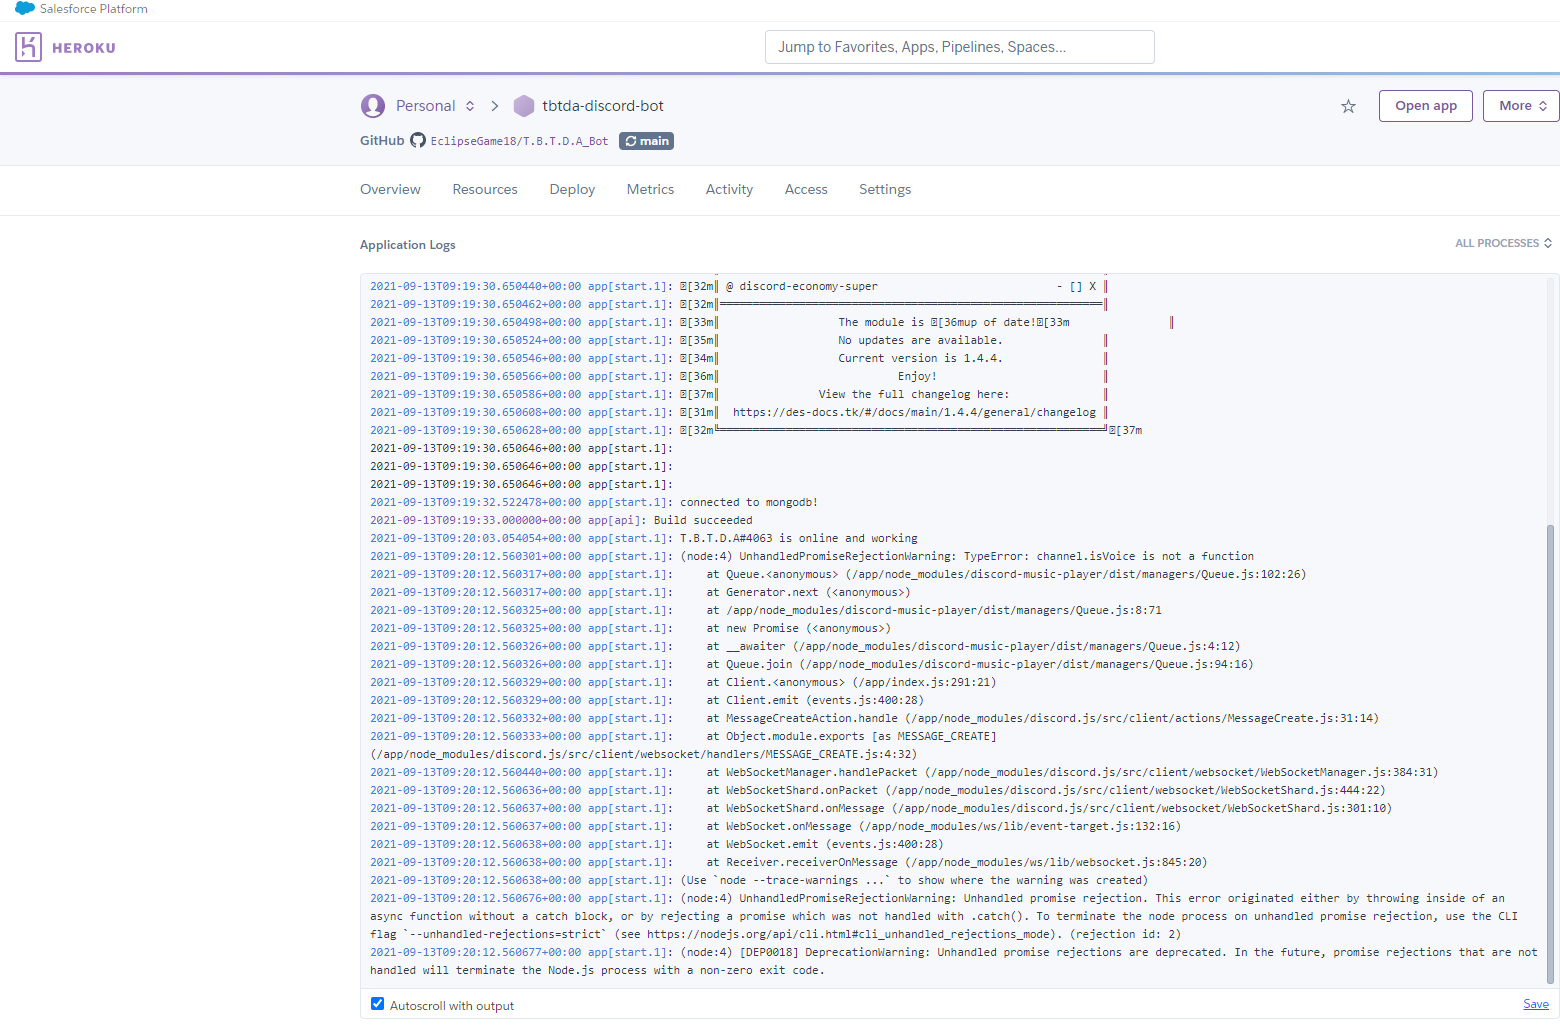Click the Salesforce Platform cloud icon

click(24, 8)
